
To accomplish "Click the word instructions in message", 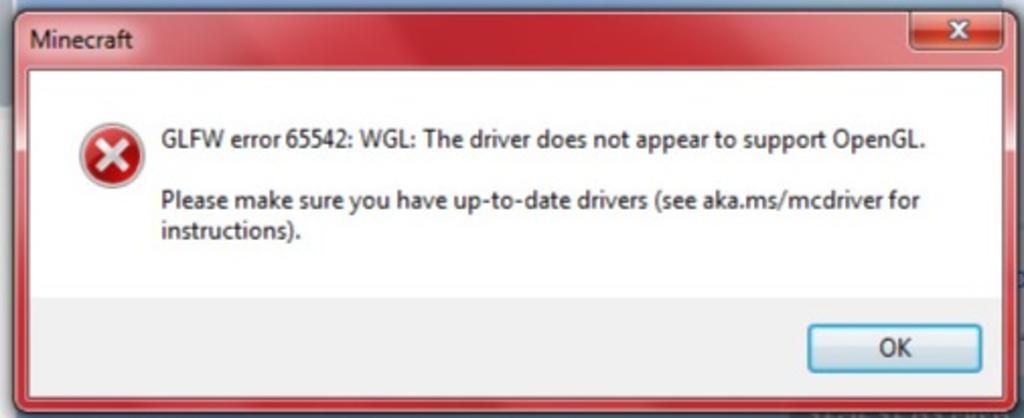I will (225, 231).
